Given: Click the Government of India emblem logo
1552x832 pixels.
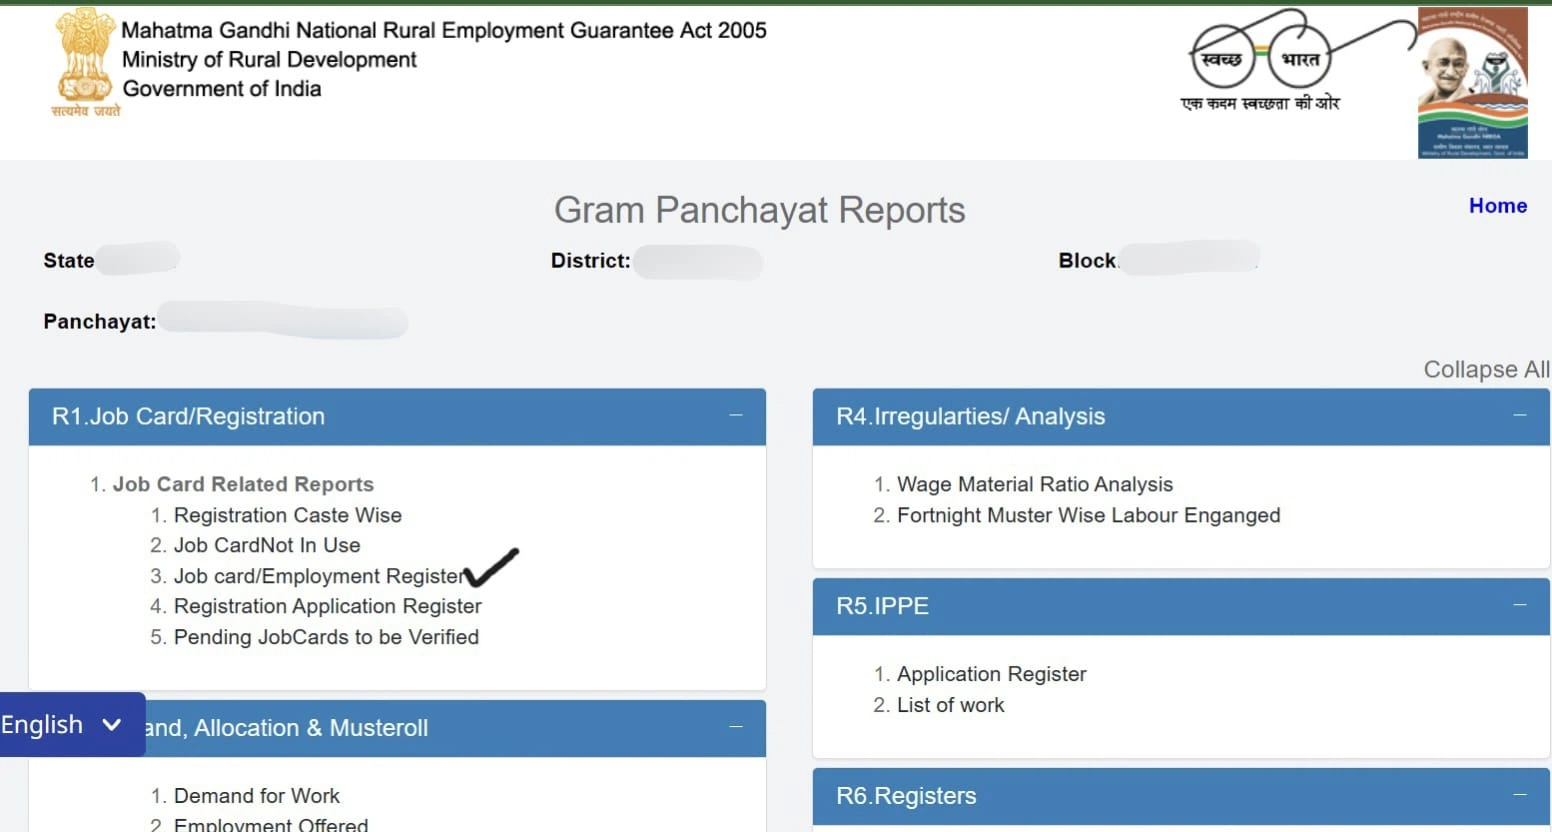Looking at the screenshot, I should [x=85, y=60].
